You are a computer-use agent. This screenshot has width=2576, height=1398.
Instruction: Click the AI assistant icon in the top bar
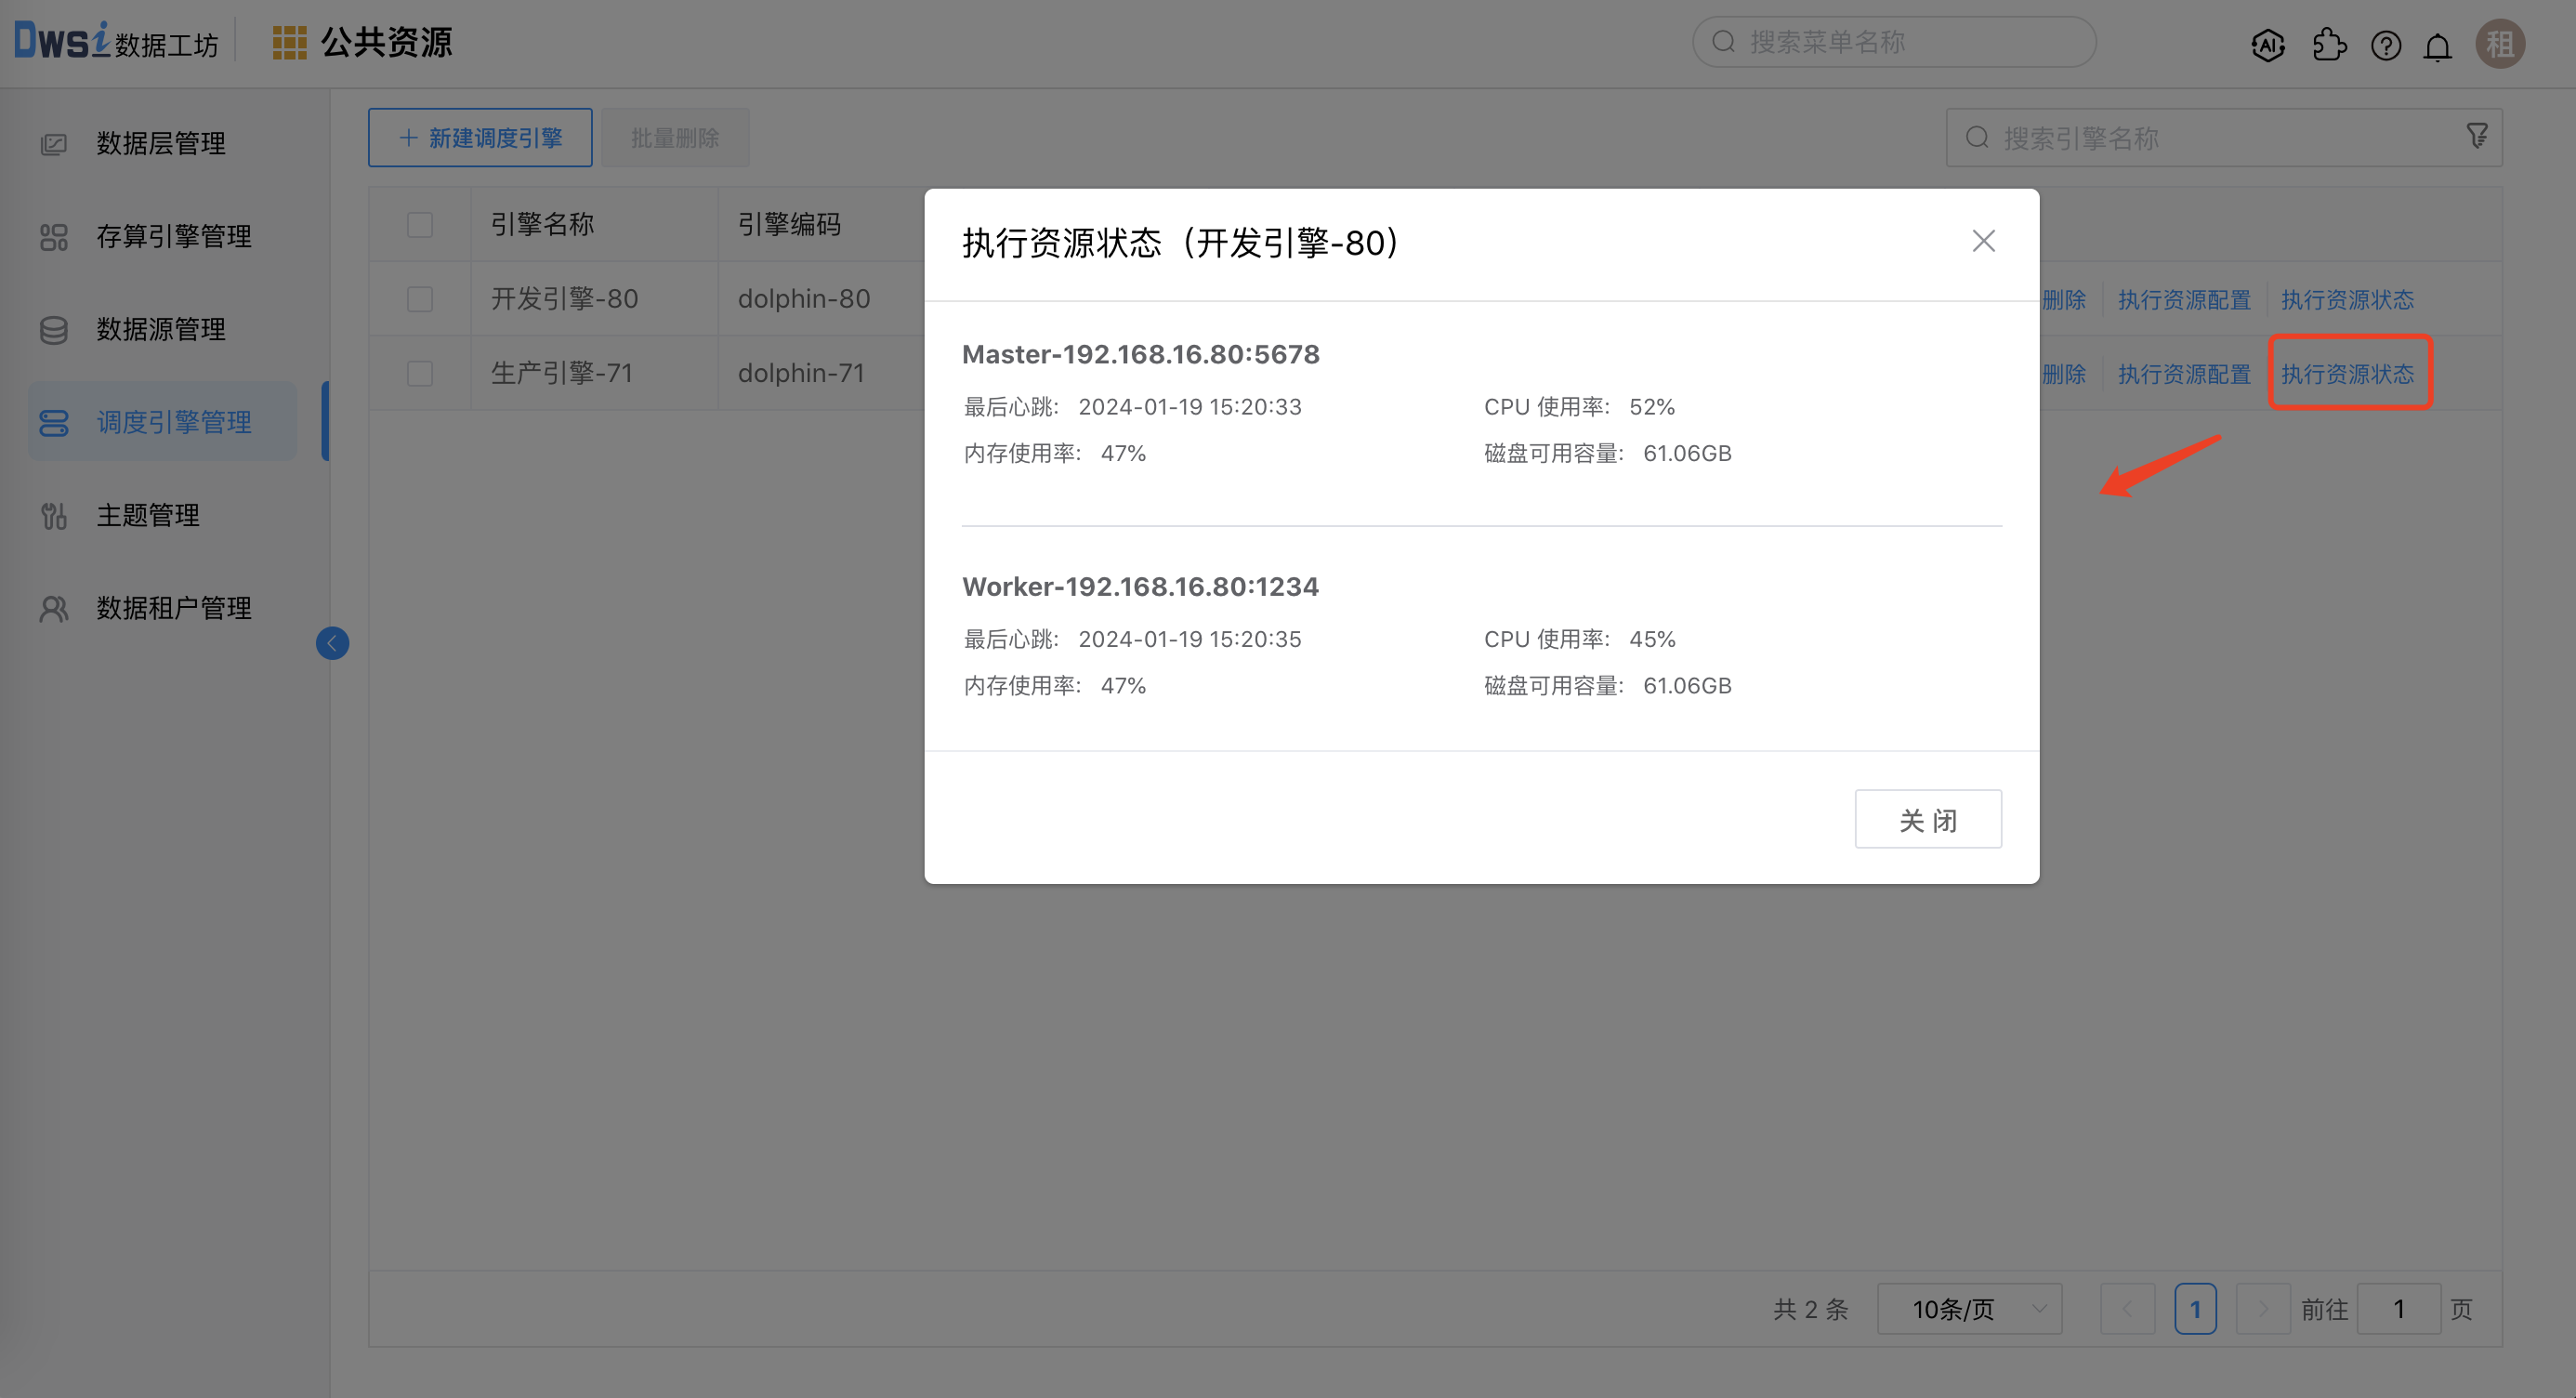[x=2268, y=45]
